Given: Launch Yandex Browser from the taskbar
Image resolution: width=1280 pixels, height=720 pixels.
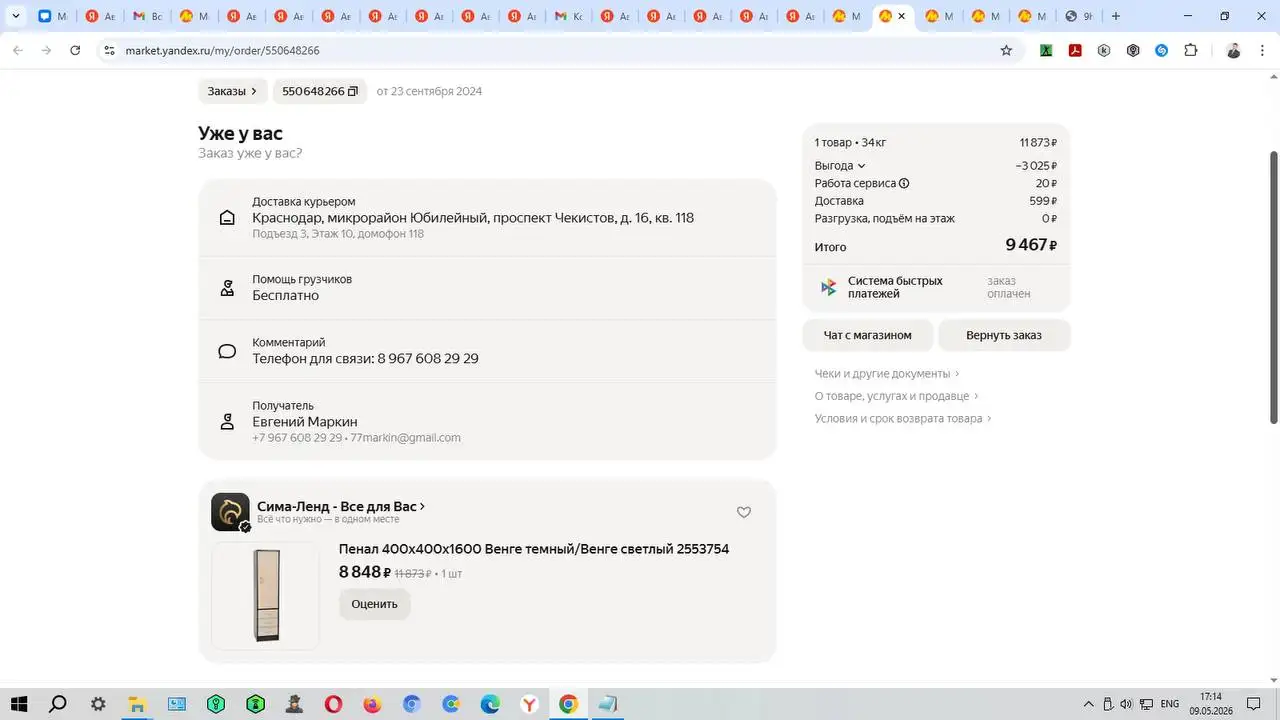Looking at the screenshot, I should (529, 704).
